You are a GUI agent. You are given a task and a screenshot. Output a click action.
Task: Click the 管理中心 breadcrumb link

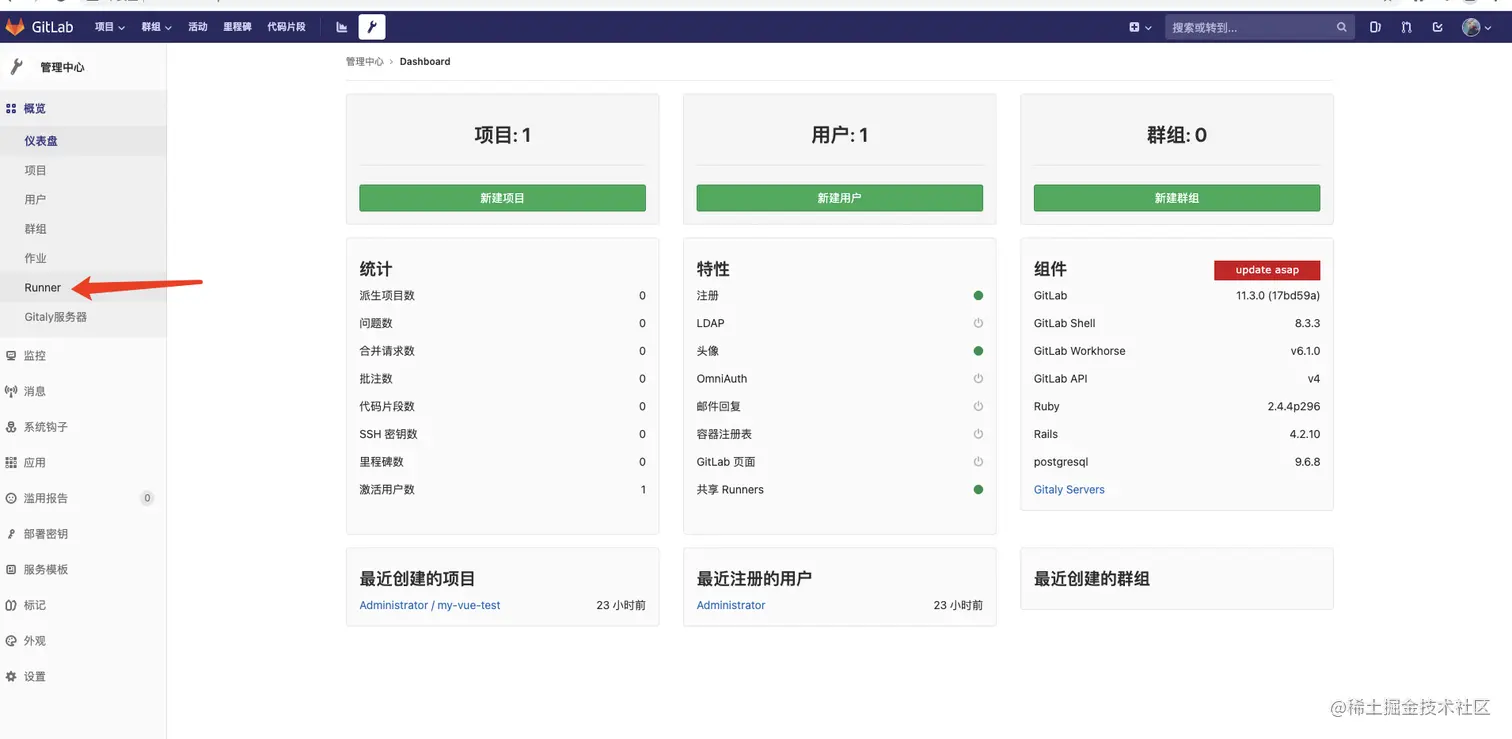[x=365, y=62]
